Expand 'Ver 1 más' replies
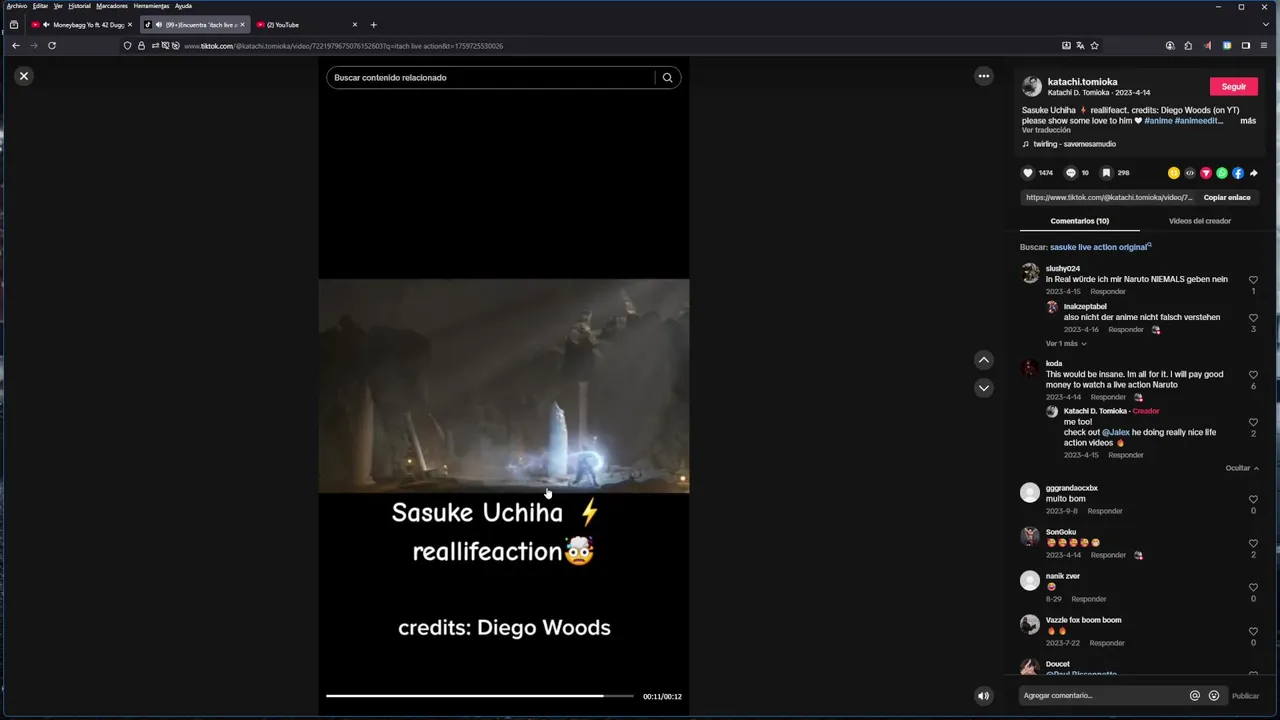The image size is (1280, 720). pos(1066,343)
